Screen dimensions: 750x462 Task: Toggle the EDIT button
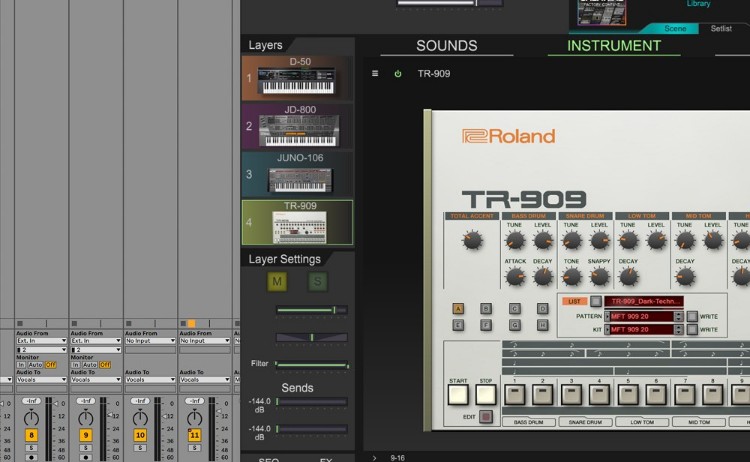[485, 417]
